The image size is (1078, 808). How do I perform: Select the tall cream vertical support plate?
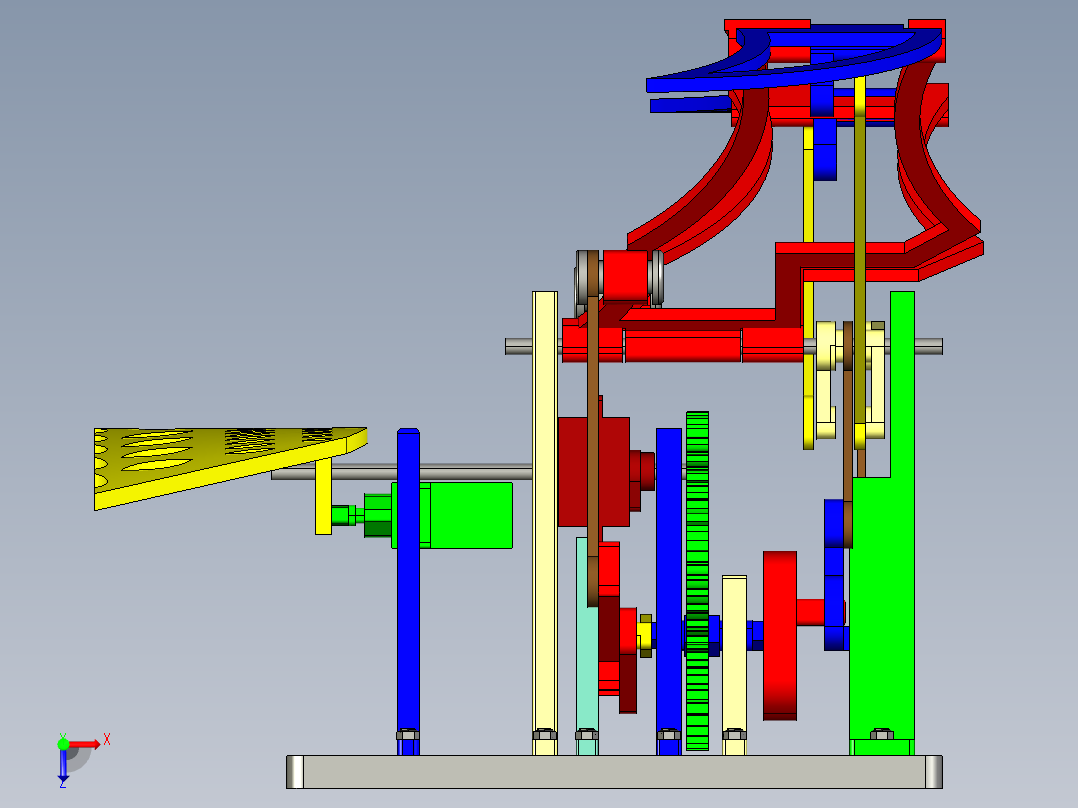tap(544, 523)
